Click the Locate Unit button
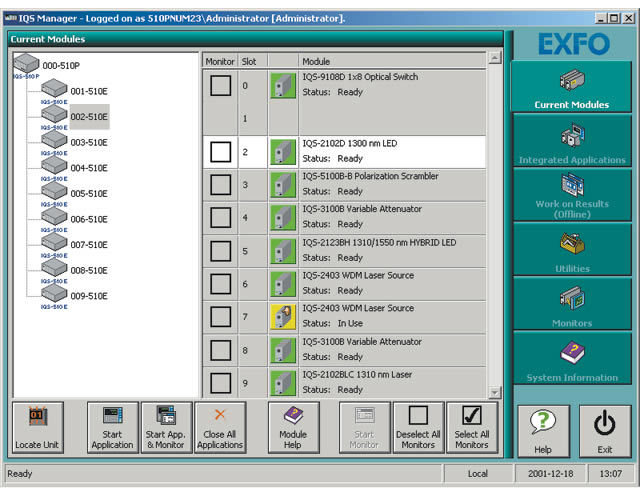Viewport: 640px width, 496px height. click(x=38, y=427)
